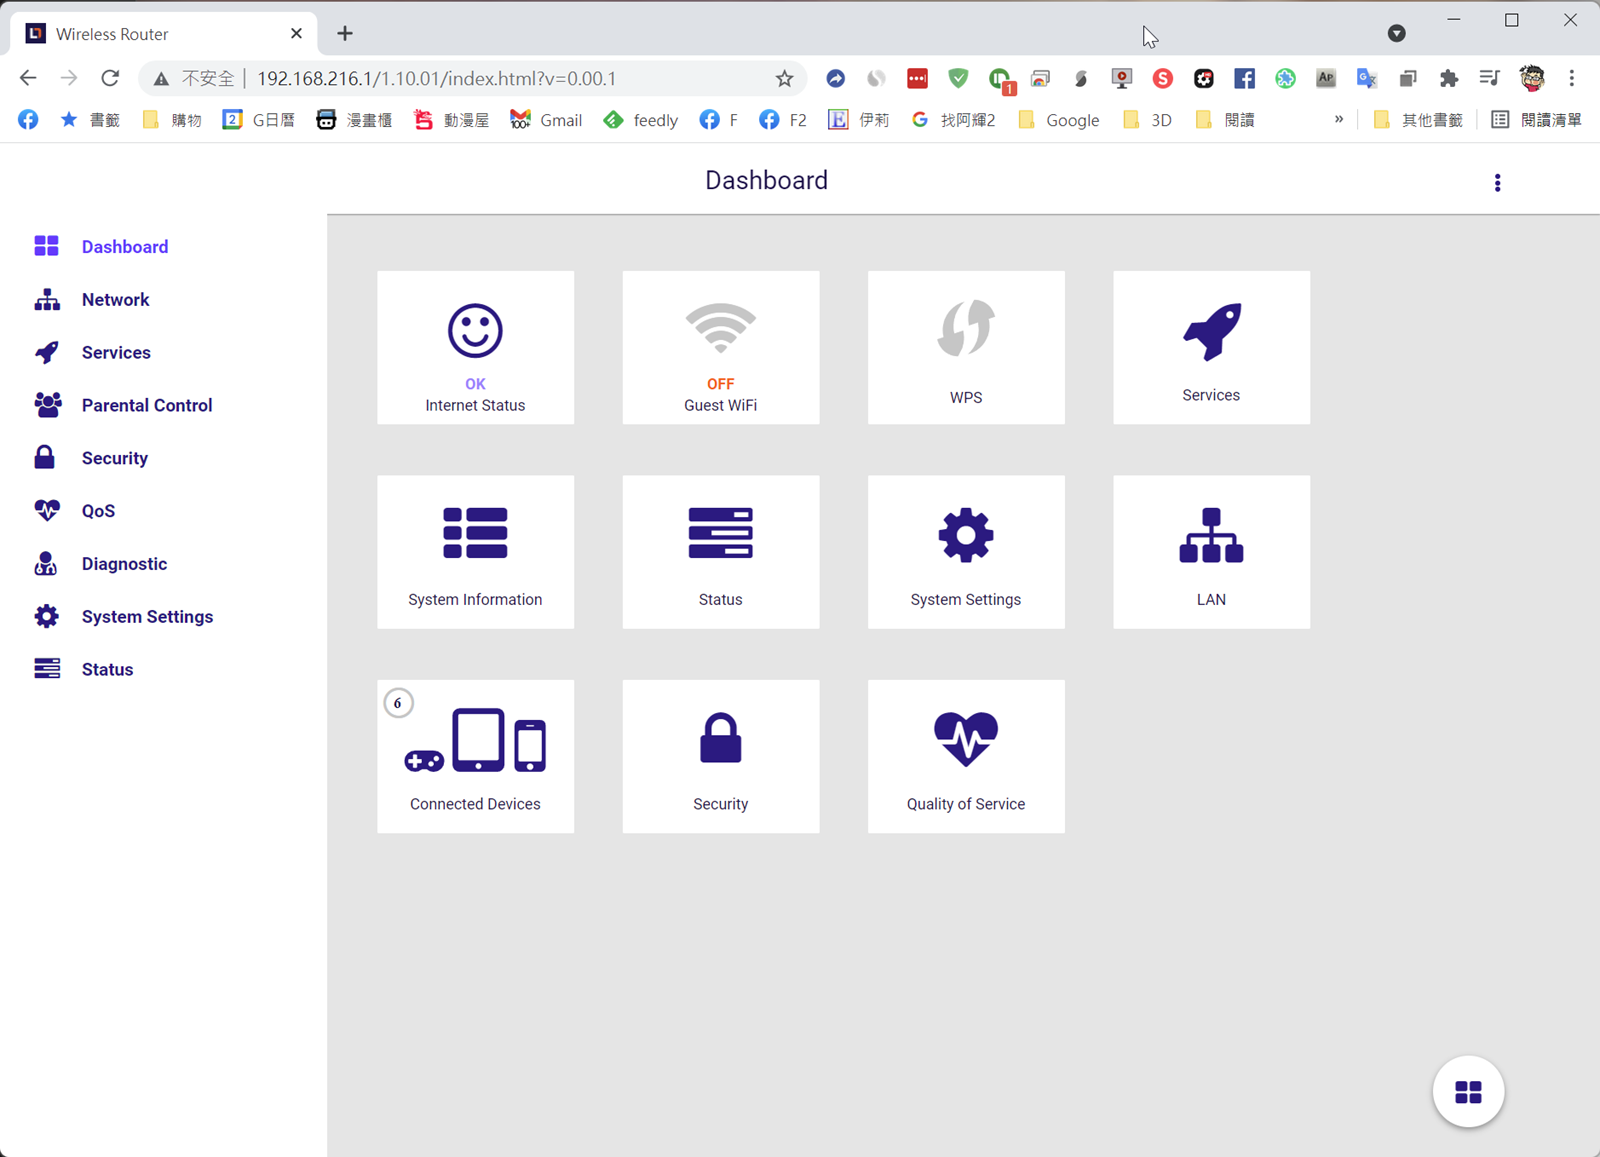The width and height of the screenshot is (1600, 1157).
Task: Open the dashboard three-dot options menu
Action: click(1497, 183)
